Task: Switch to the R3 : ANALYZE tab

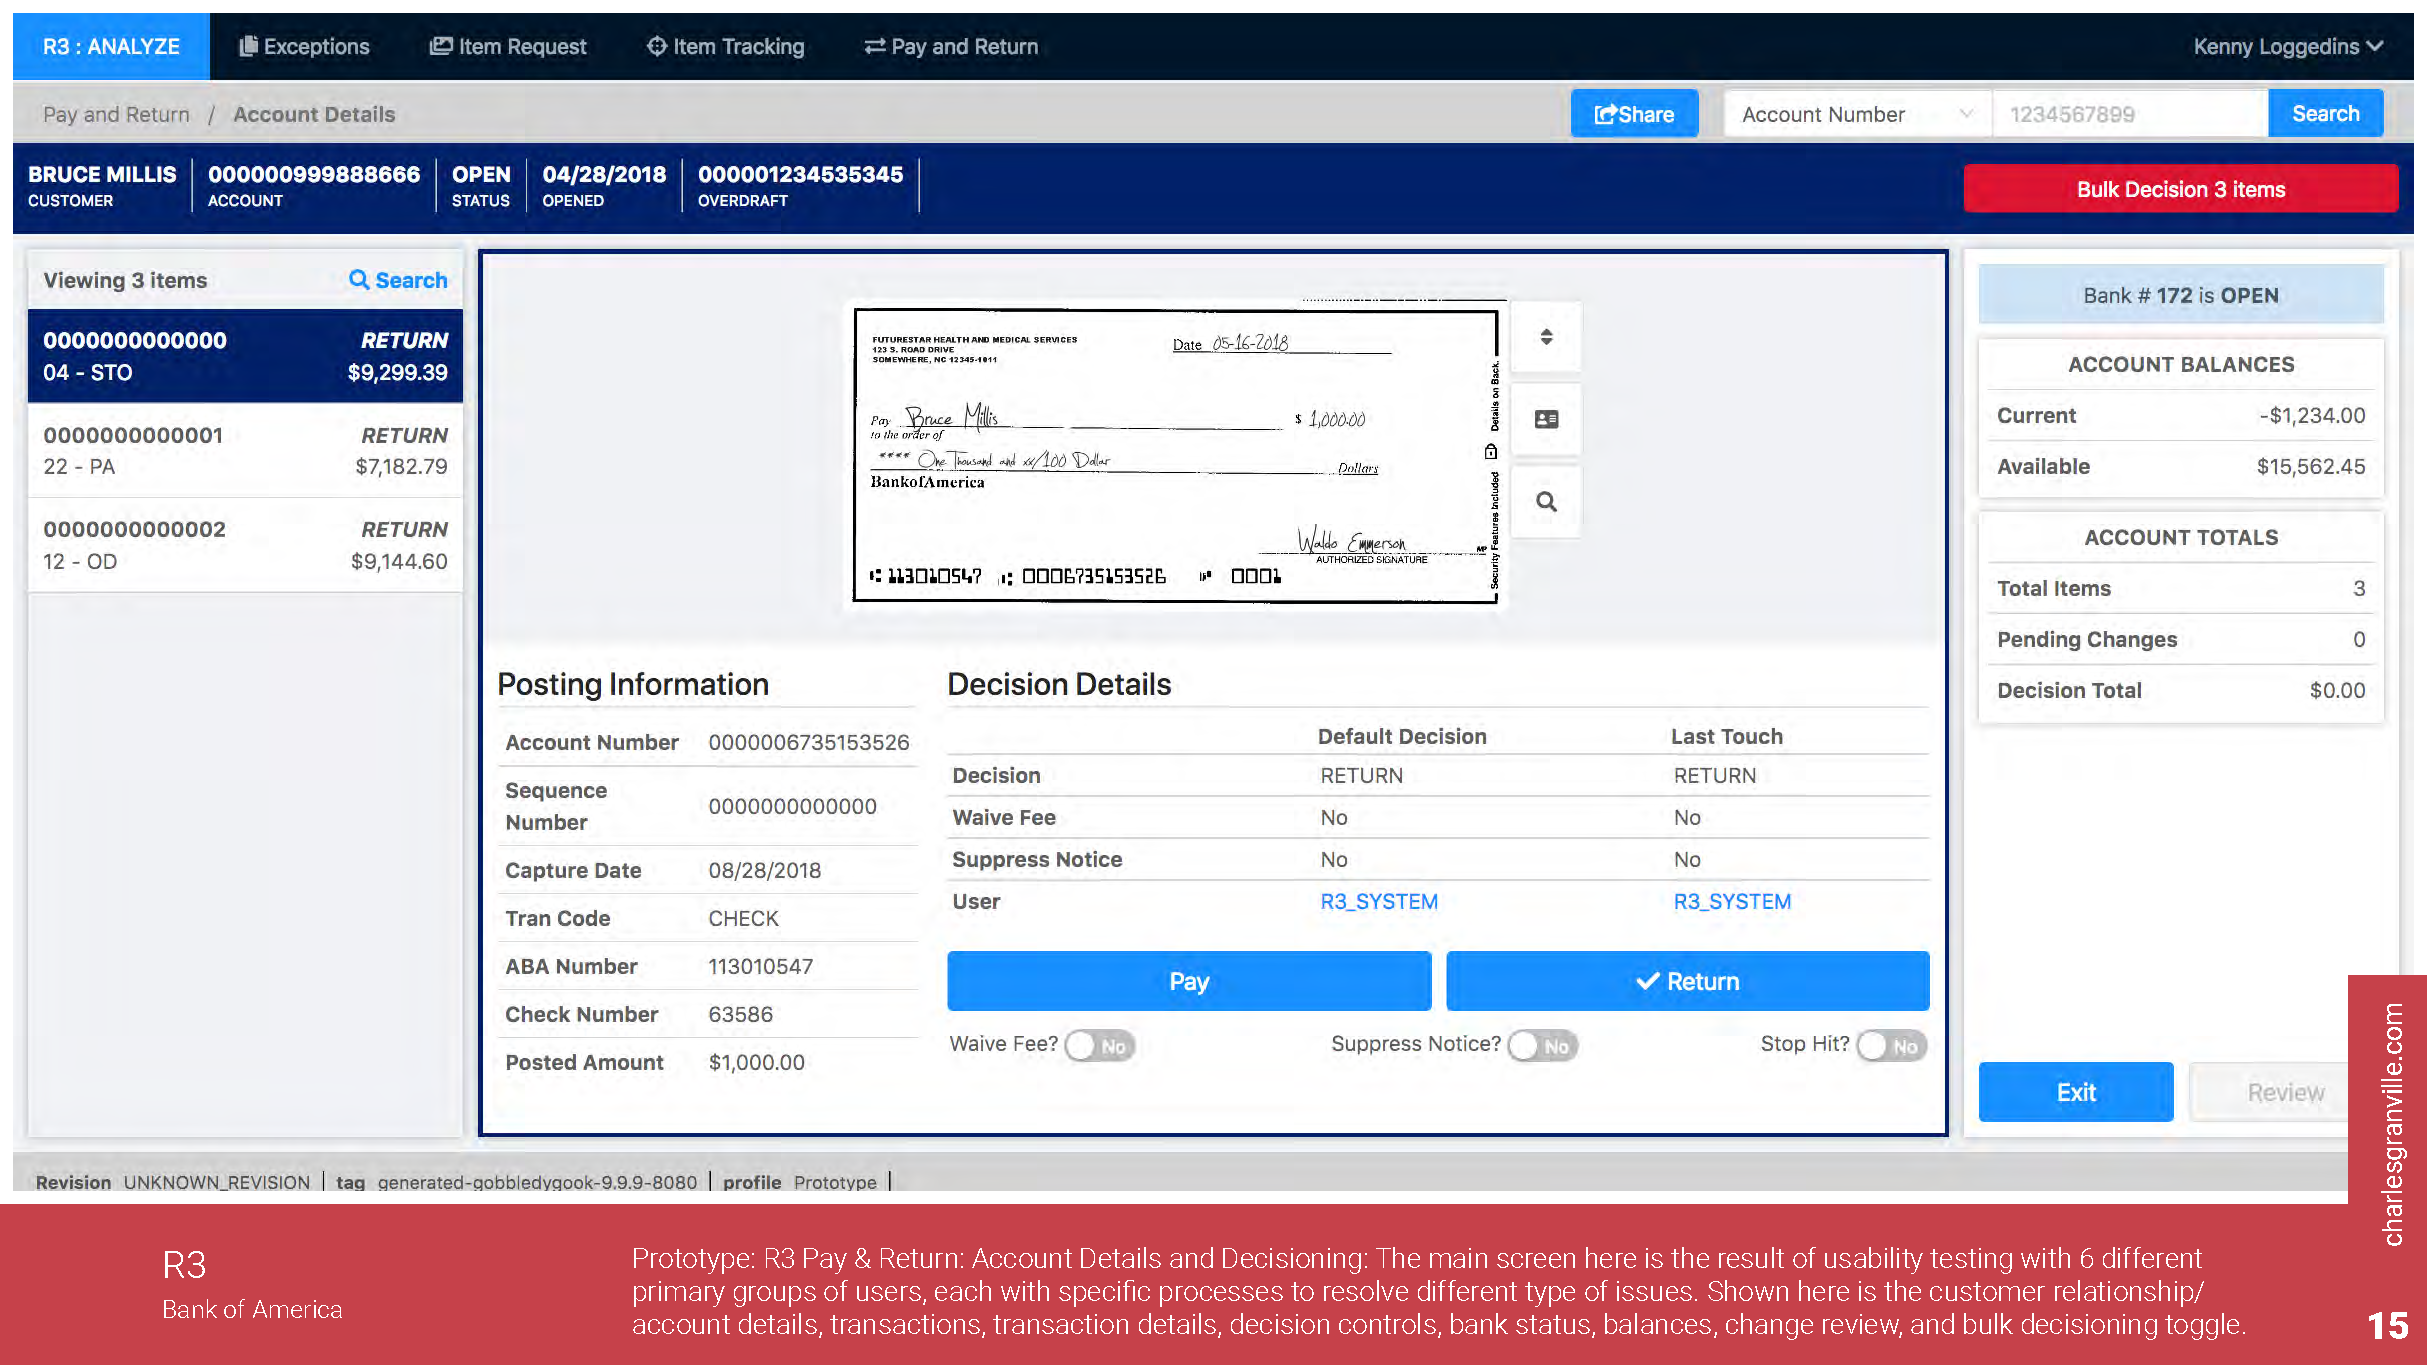Action: pos(111,46)
